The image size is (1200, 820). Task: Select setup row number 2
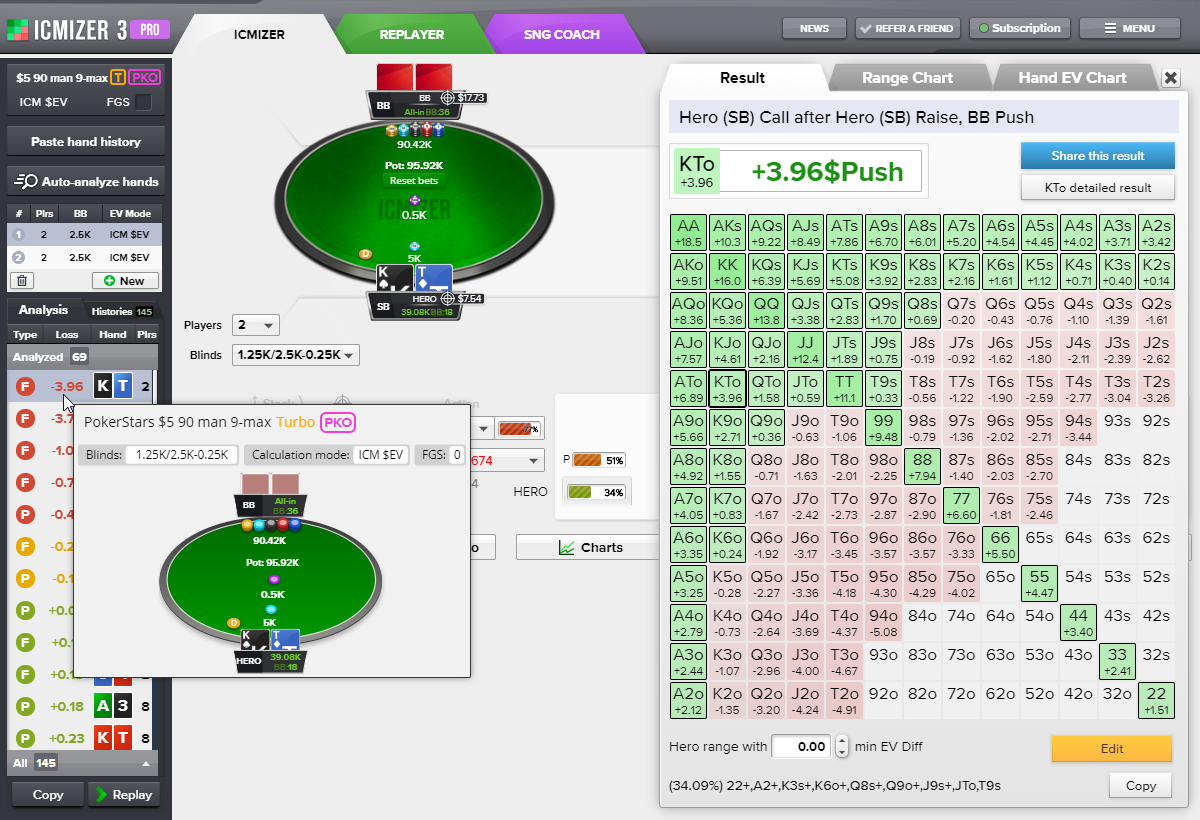(x=83, y=257)
